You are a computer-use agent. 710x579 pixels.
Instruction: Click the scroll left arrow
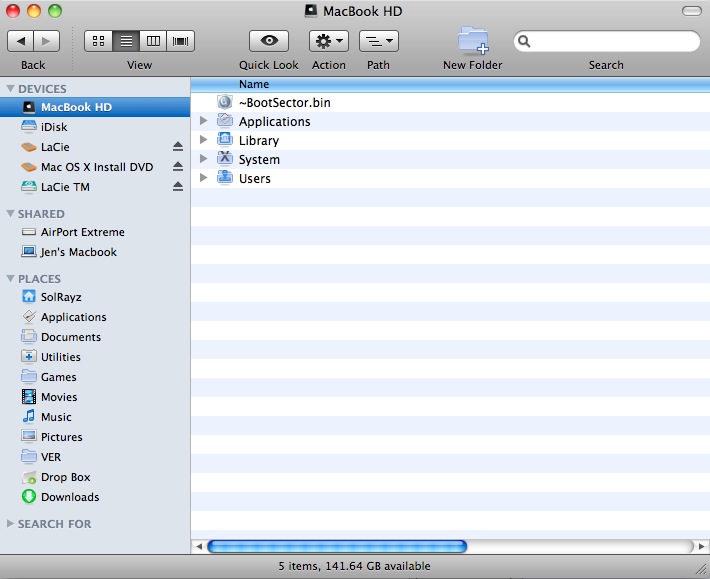click(x=199, y=546)
